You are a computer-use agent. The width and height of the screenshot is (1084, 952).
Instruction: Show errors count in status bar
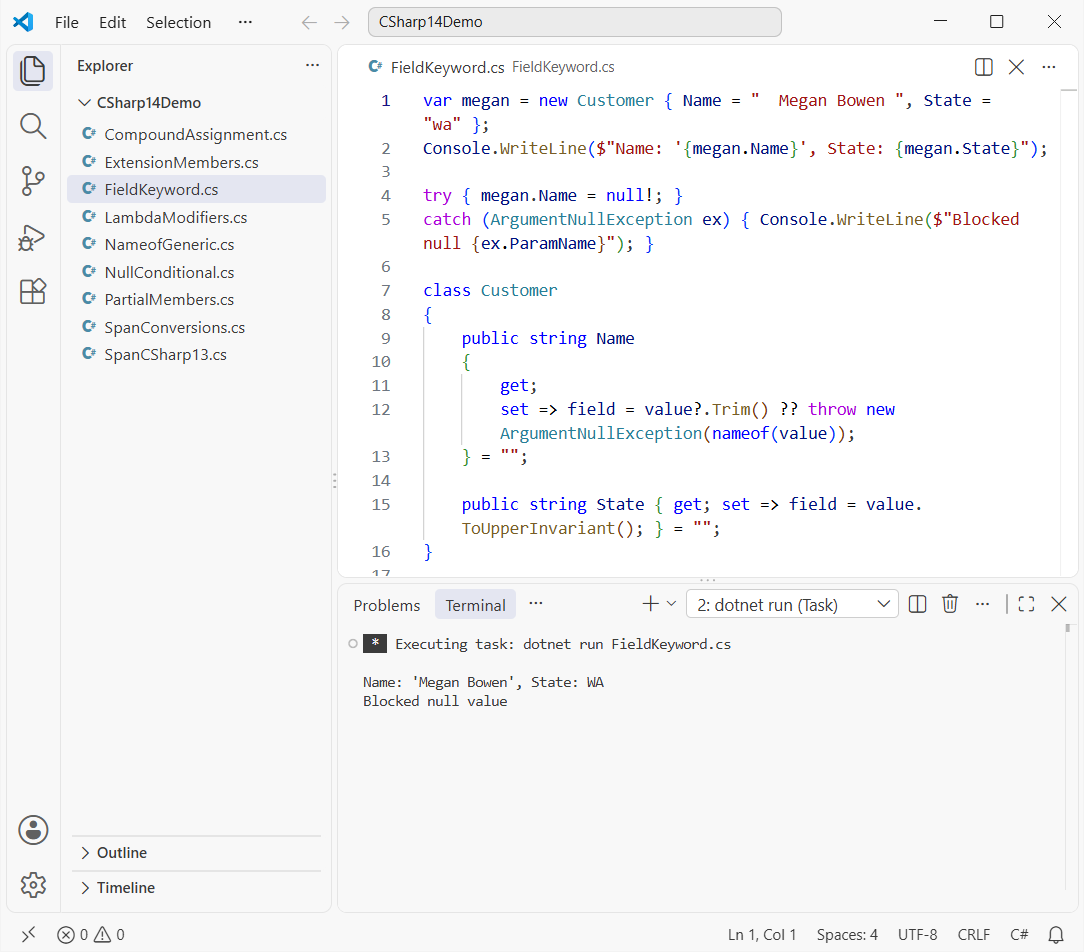[73, 935]
